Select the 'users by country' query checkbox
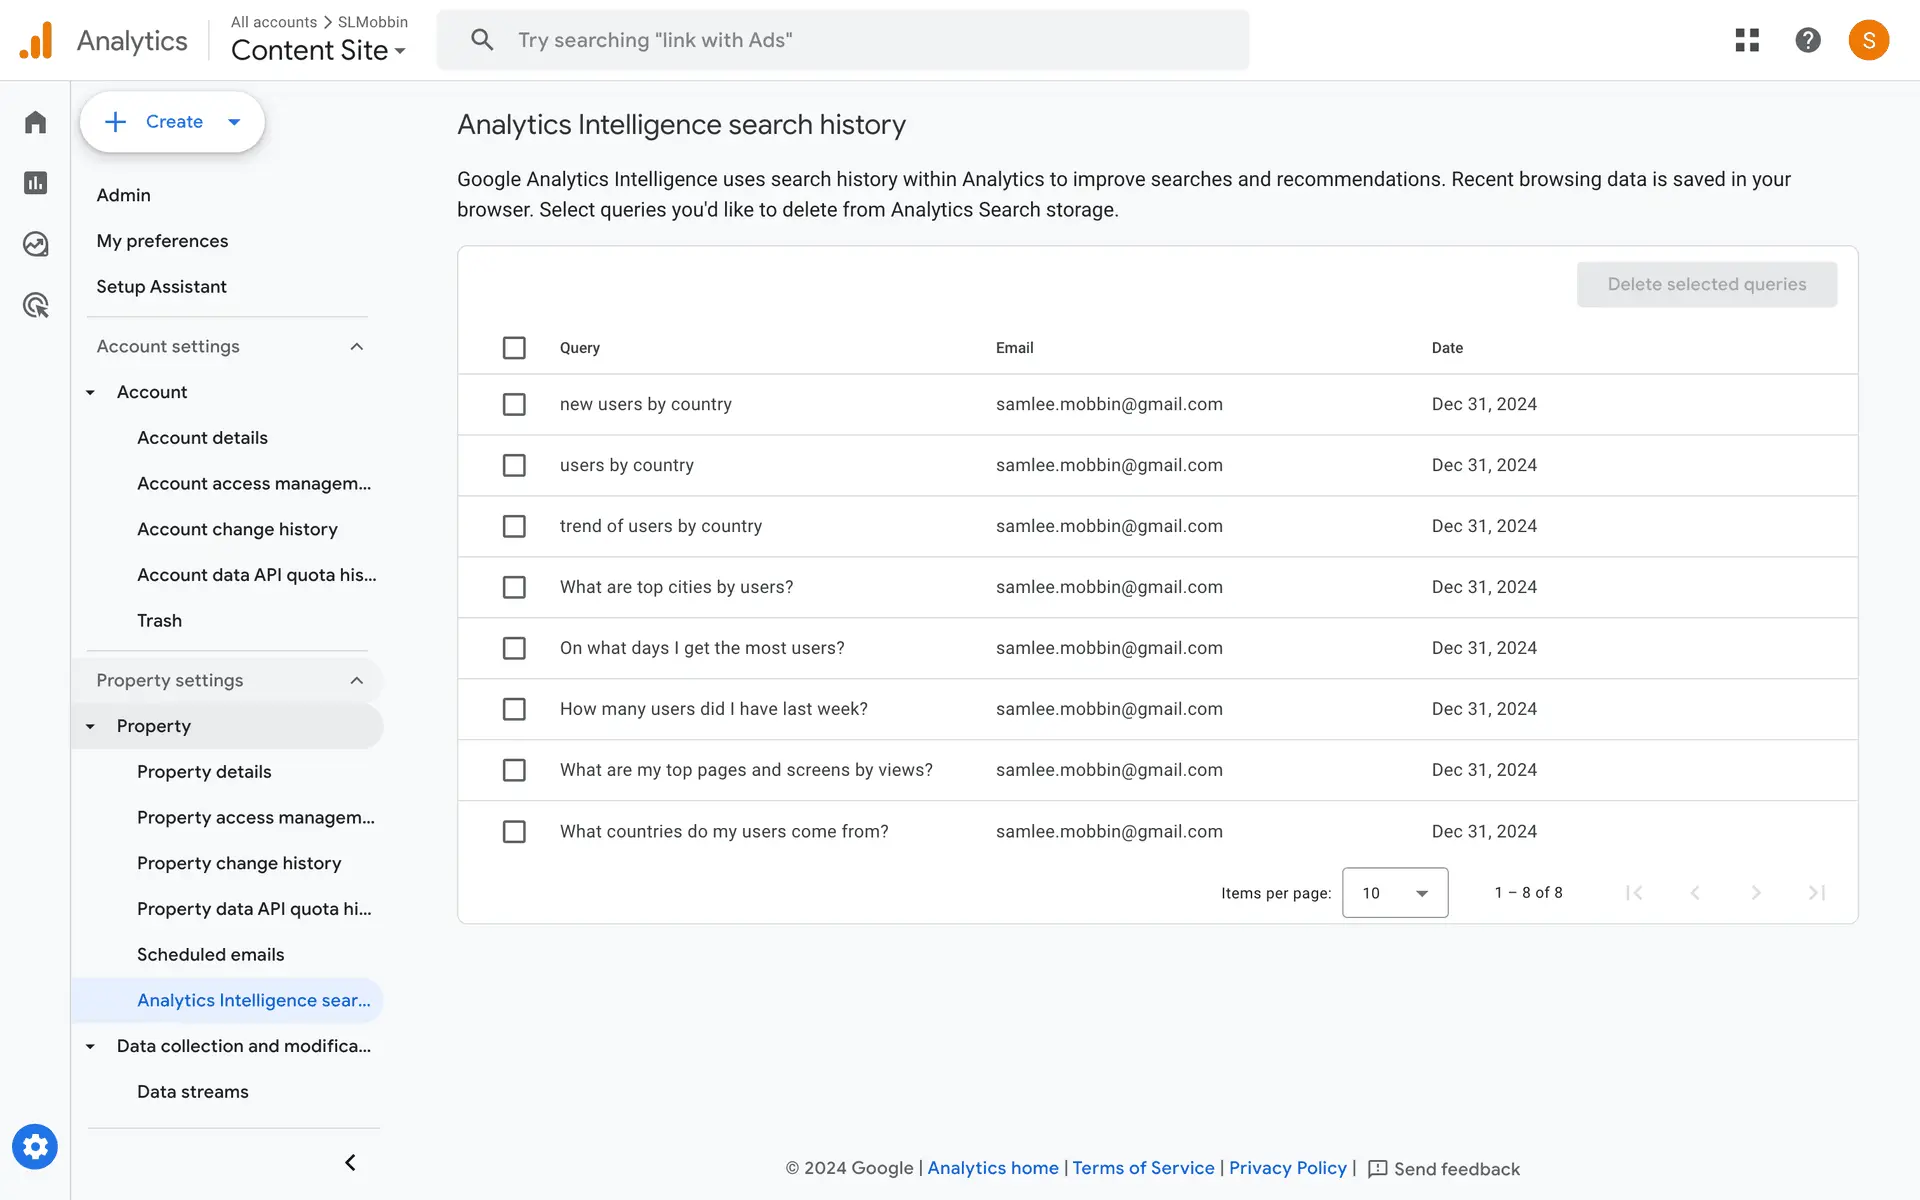The width and height of the screenshot is (1920, 1200). [x=514, y=465]
